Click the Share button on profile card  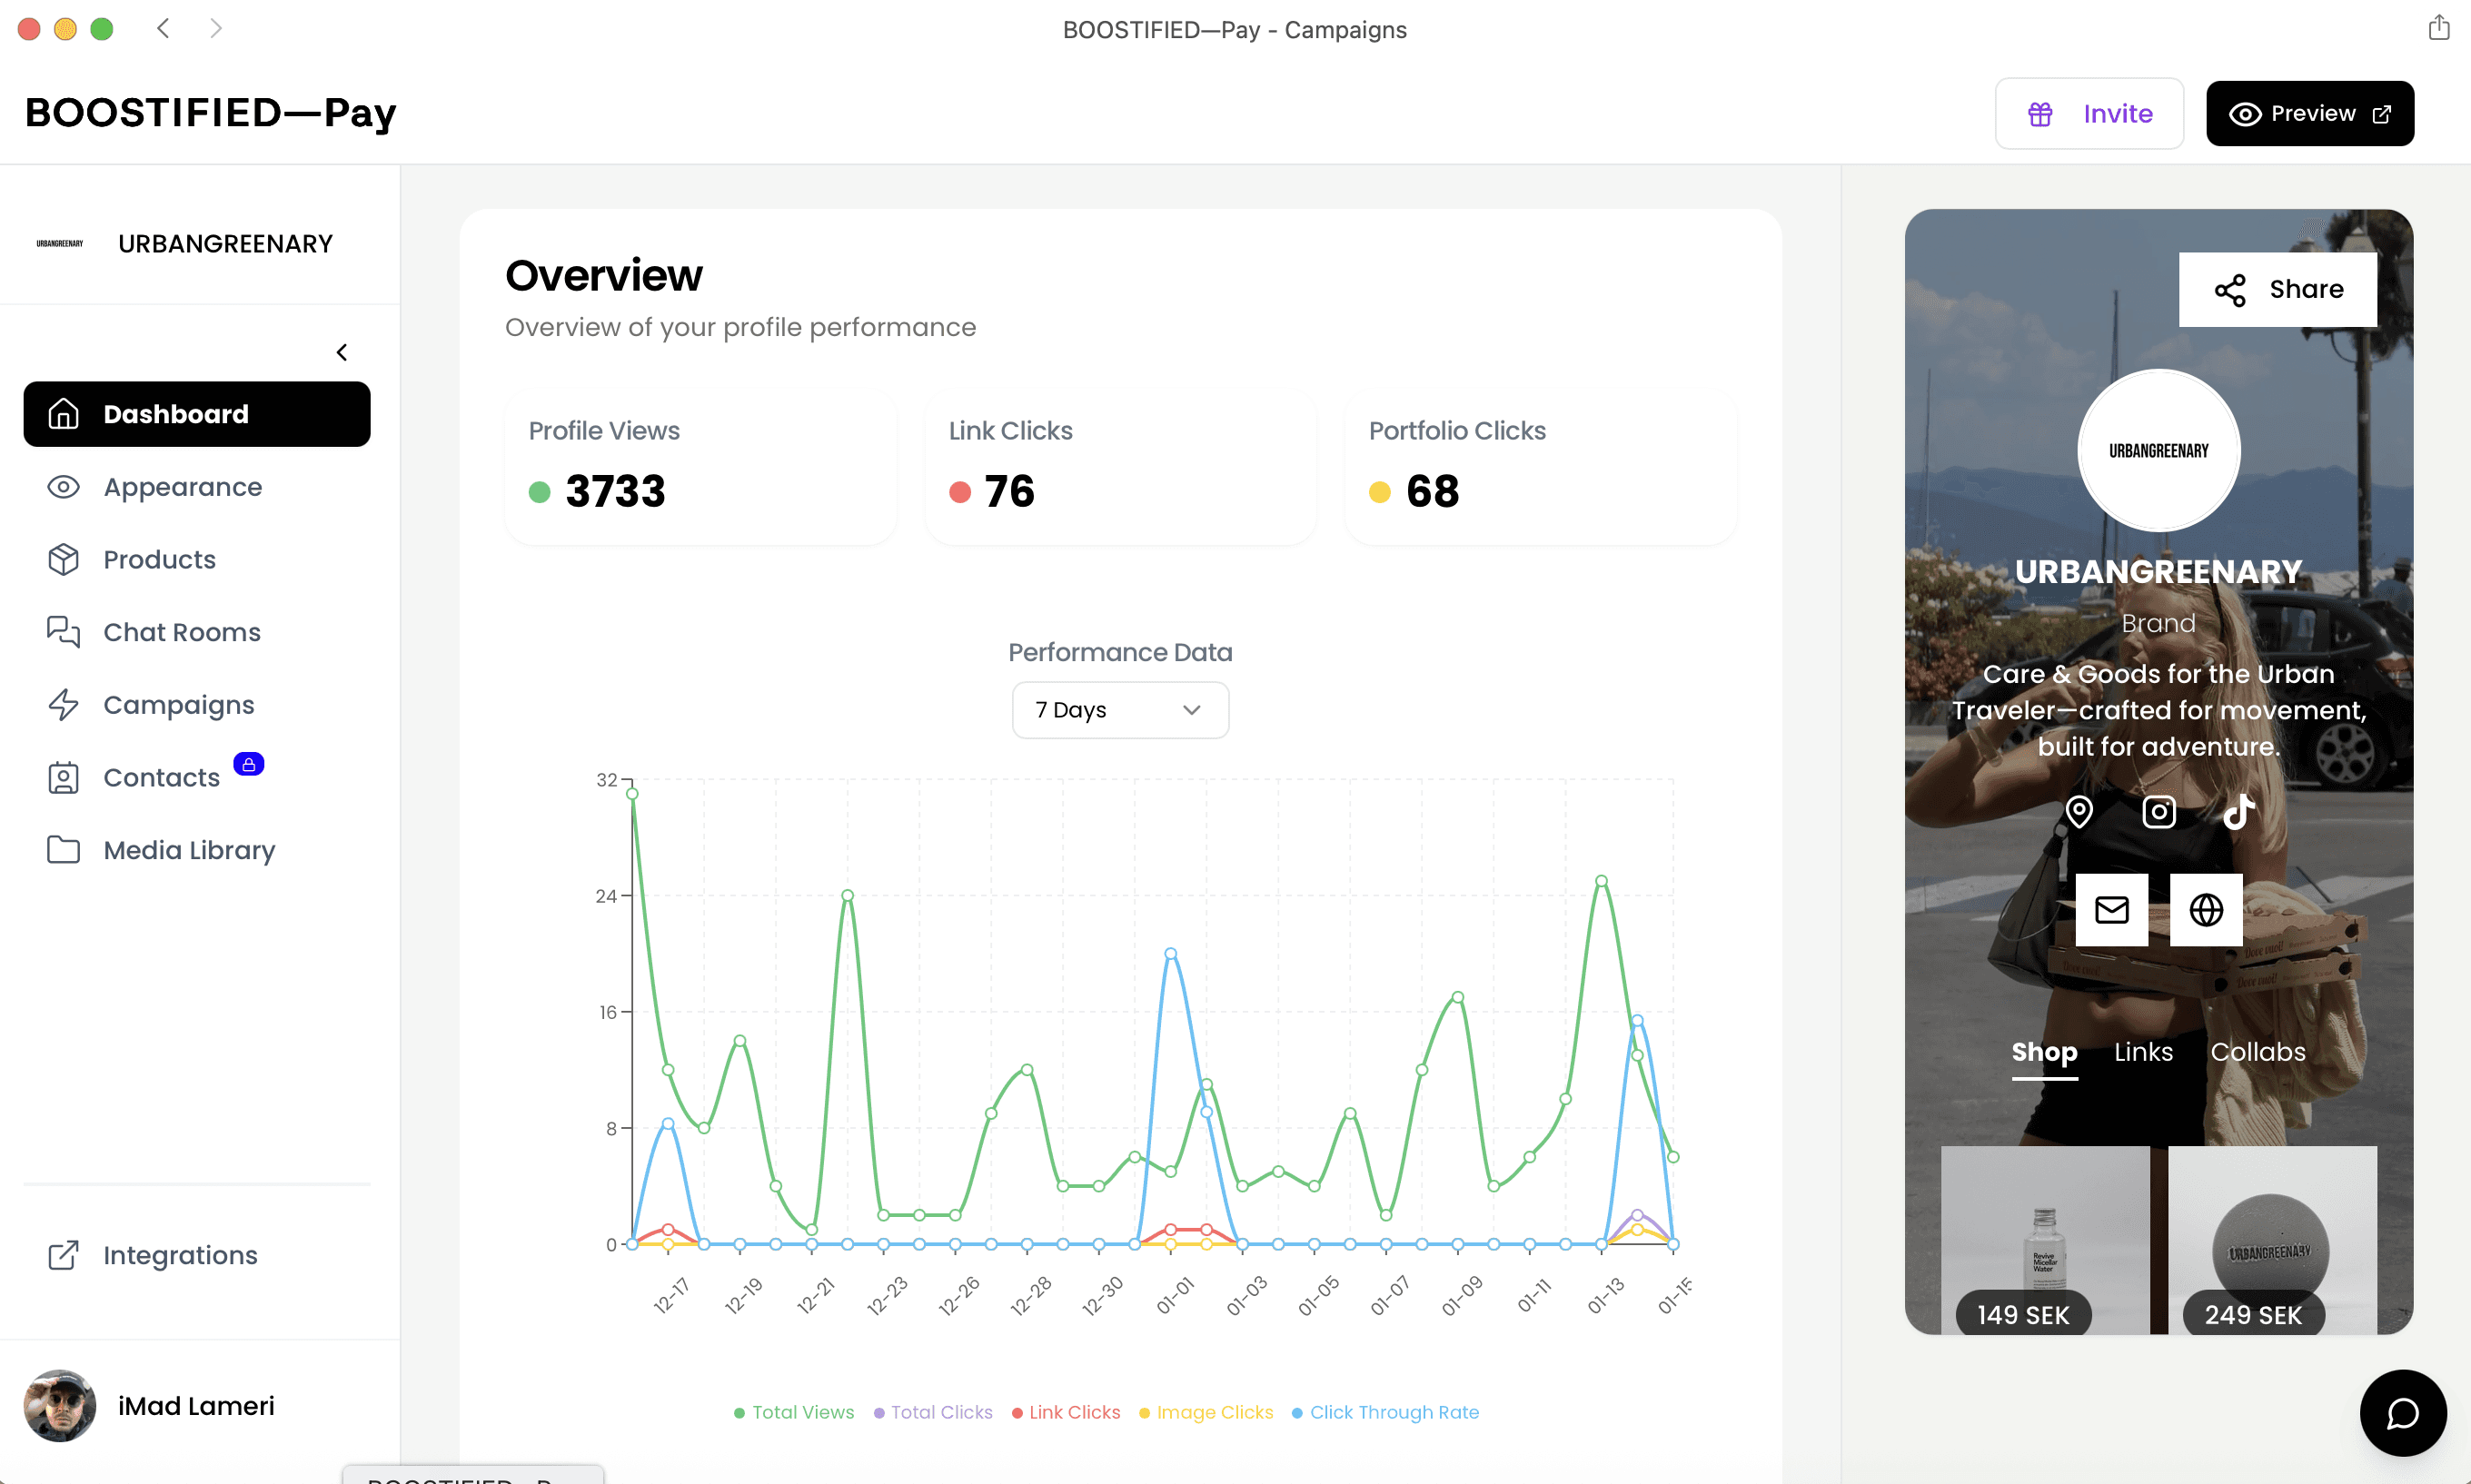2277,290
